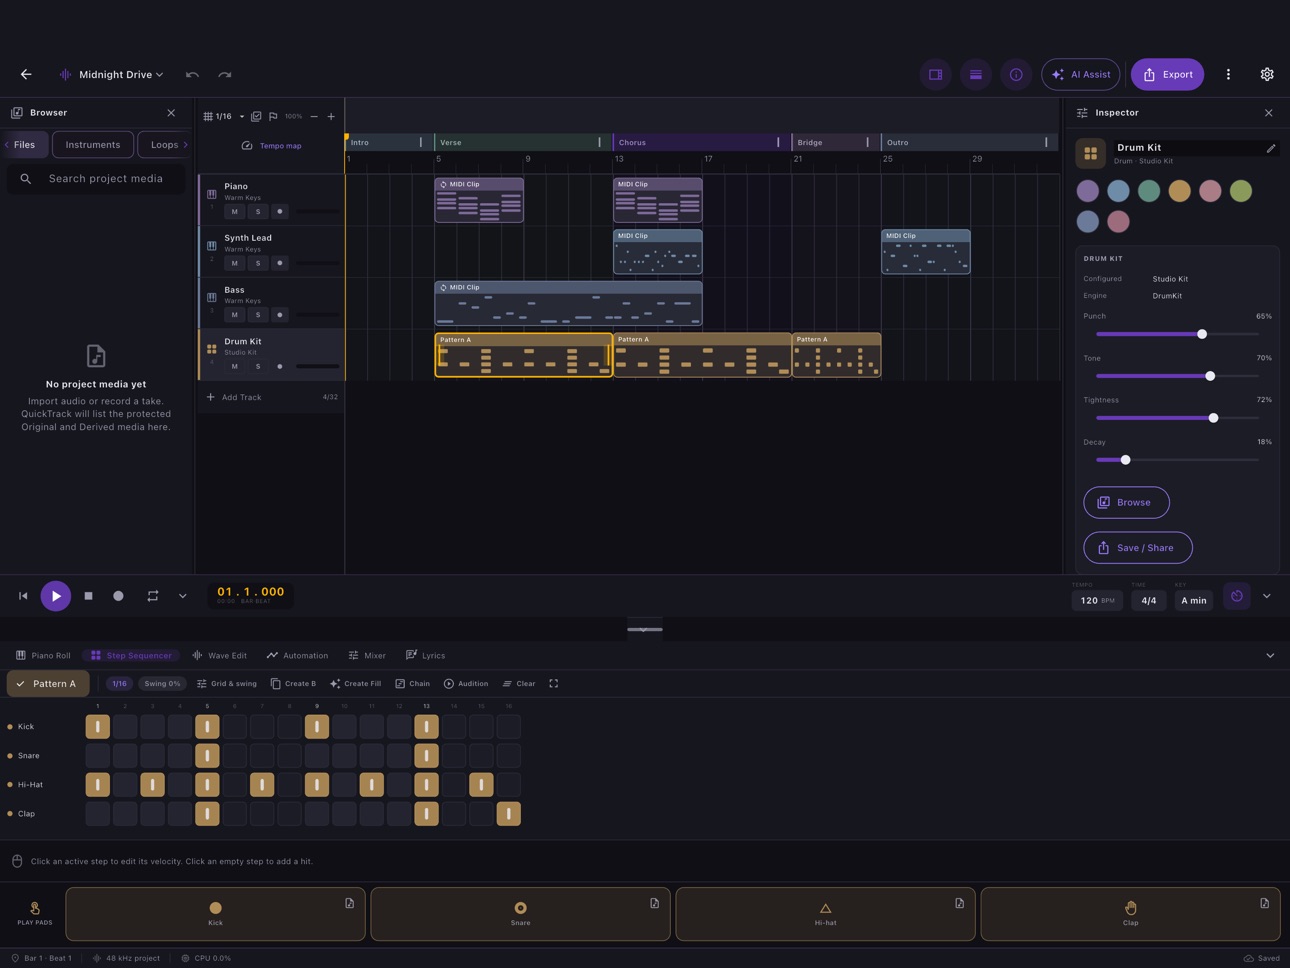Viewport: 1290px width, 968px height.
Task: Open the 1/16 grid snap dropdown
Action: point(224,116)
